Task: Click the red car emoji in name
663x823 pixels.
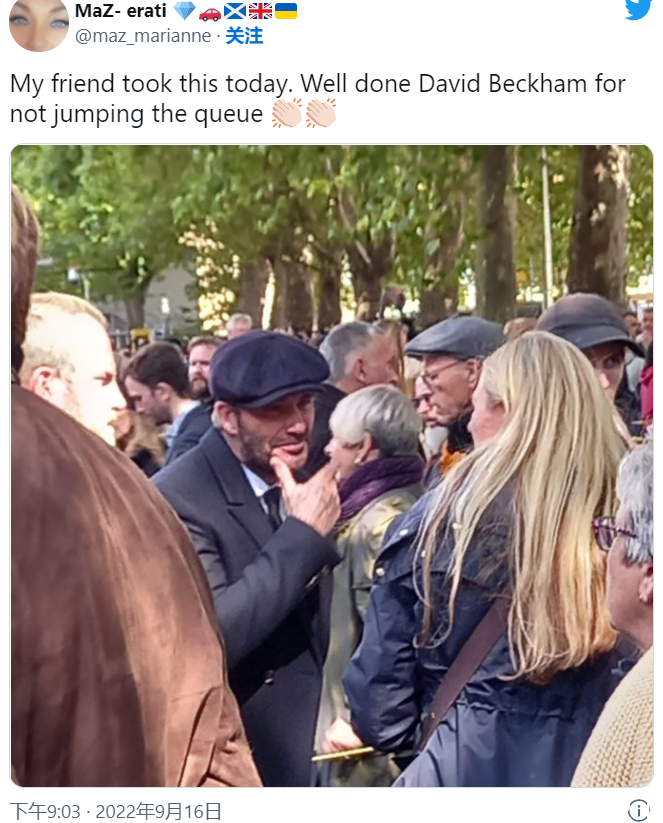Action: pyautogui.click(x=210, y=13)
